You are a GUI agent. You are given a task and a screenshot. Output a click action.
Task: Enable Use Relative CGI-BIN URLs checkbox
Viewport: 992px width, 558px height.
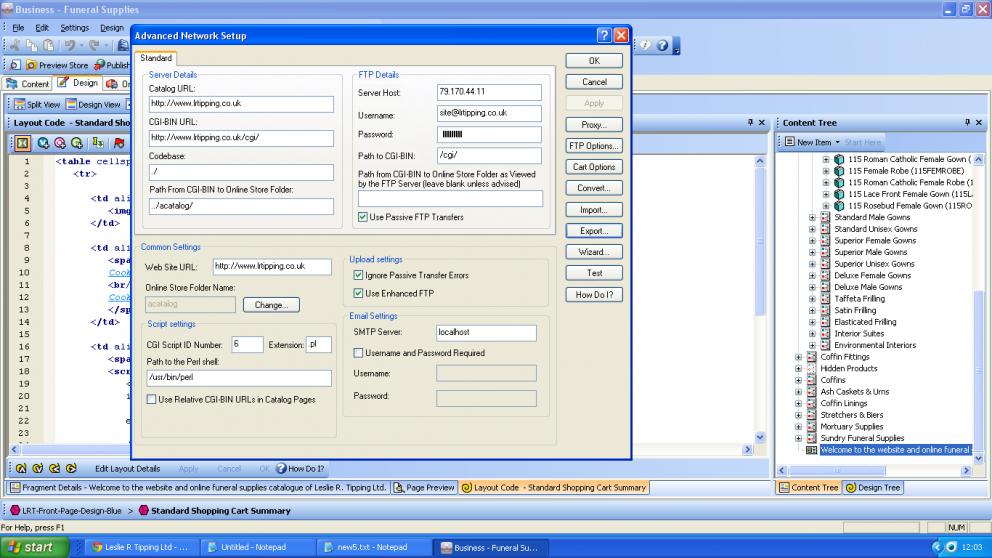pyautogui.click(x=151, y=399)
